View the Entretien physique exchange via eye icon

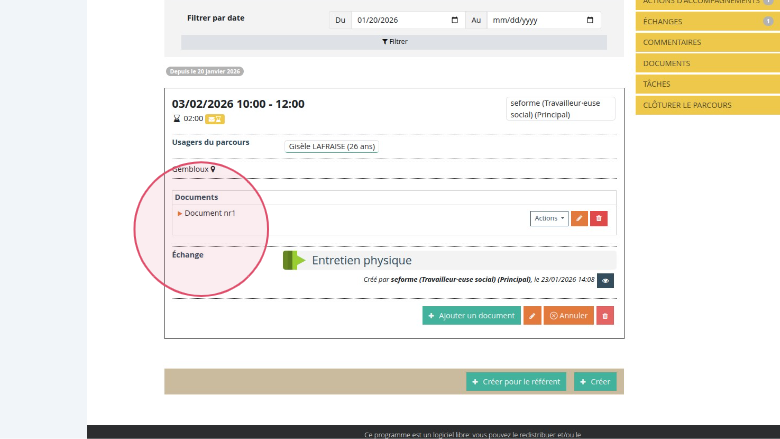click(604, 281)
